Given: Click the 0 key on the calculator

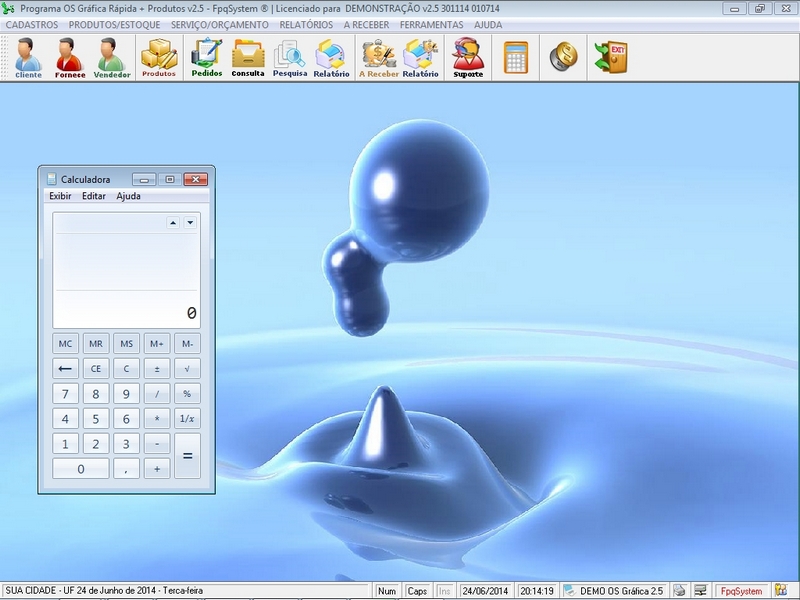Looking at the screenshot, I should click(81, 468).
